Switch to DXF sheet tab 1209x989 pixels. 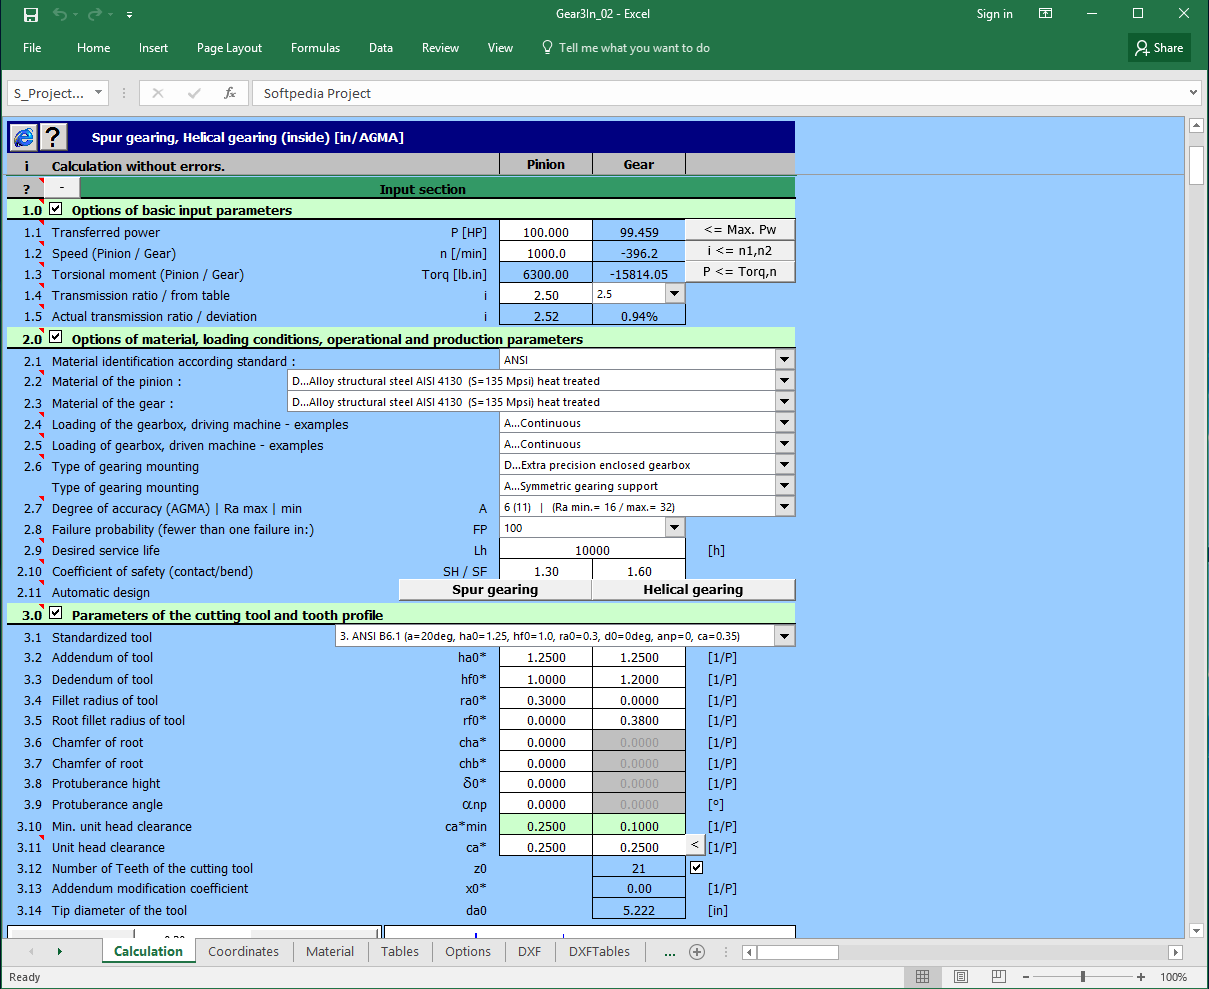click(x=529, y=951)
